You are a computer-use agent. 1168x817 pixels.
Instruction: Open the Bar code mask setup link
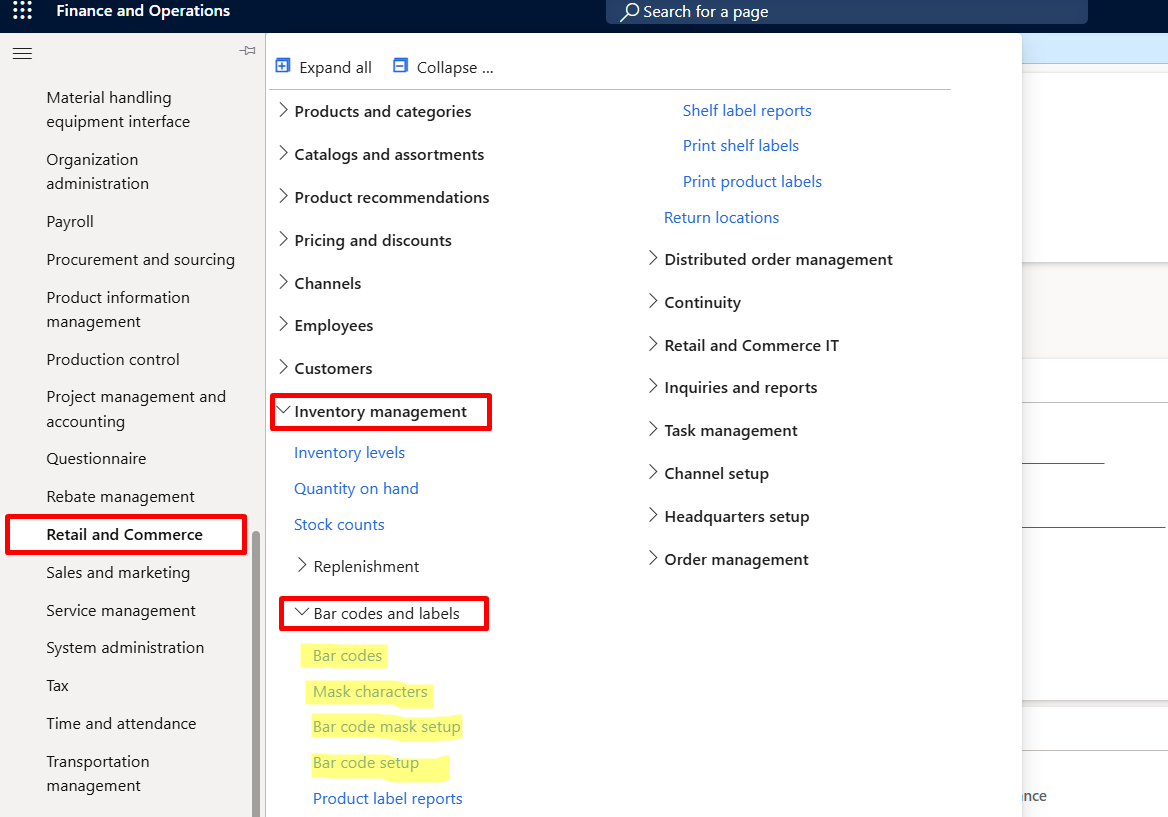click(x=386, y=727)
